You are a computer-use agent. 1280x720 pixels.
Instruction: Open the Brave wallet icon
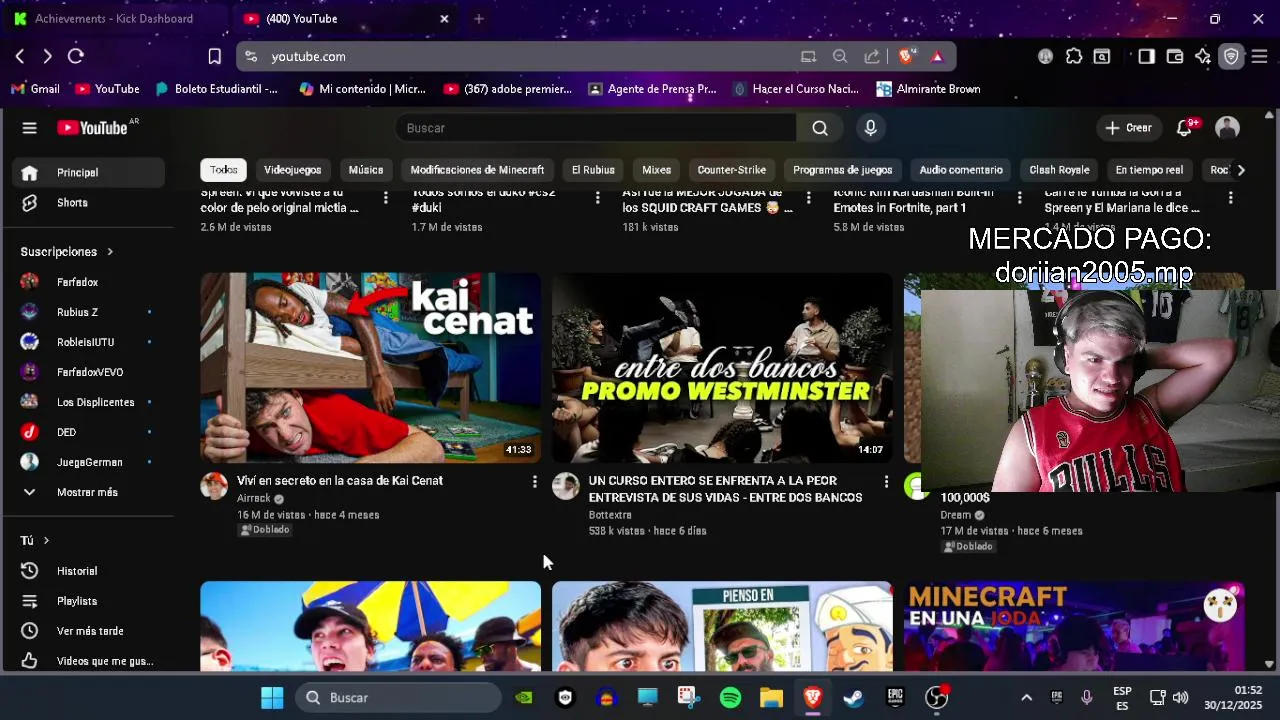[1174, 57]
